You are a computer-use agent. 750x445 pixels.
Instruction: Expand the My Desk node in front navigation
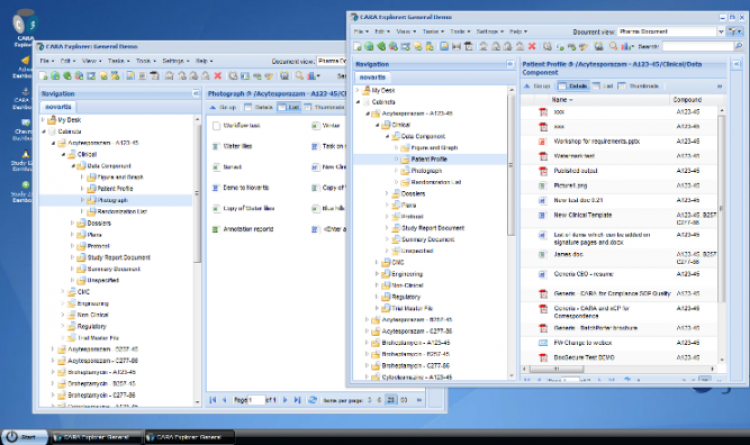point(358,90)
